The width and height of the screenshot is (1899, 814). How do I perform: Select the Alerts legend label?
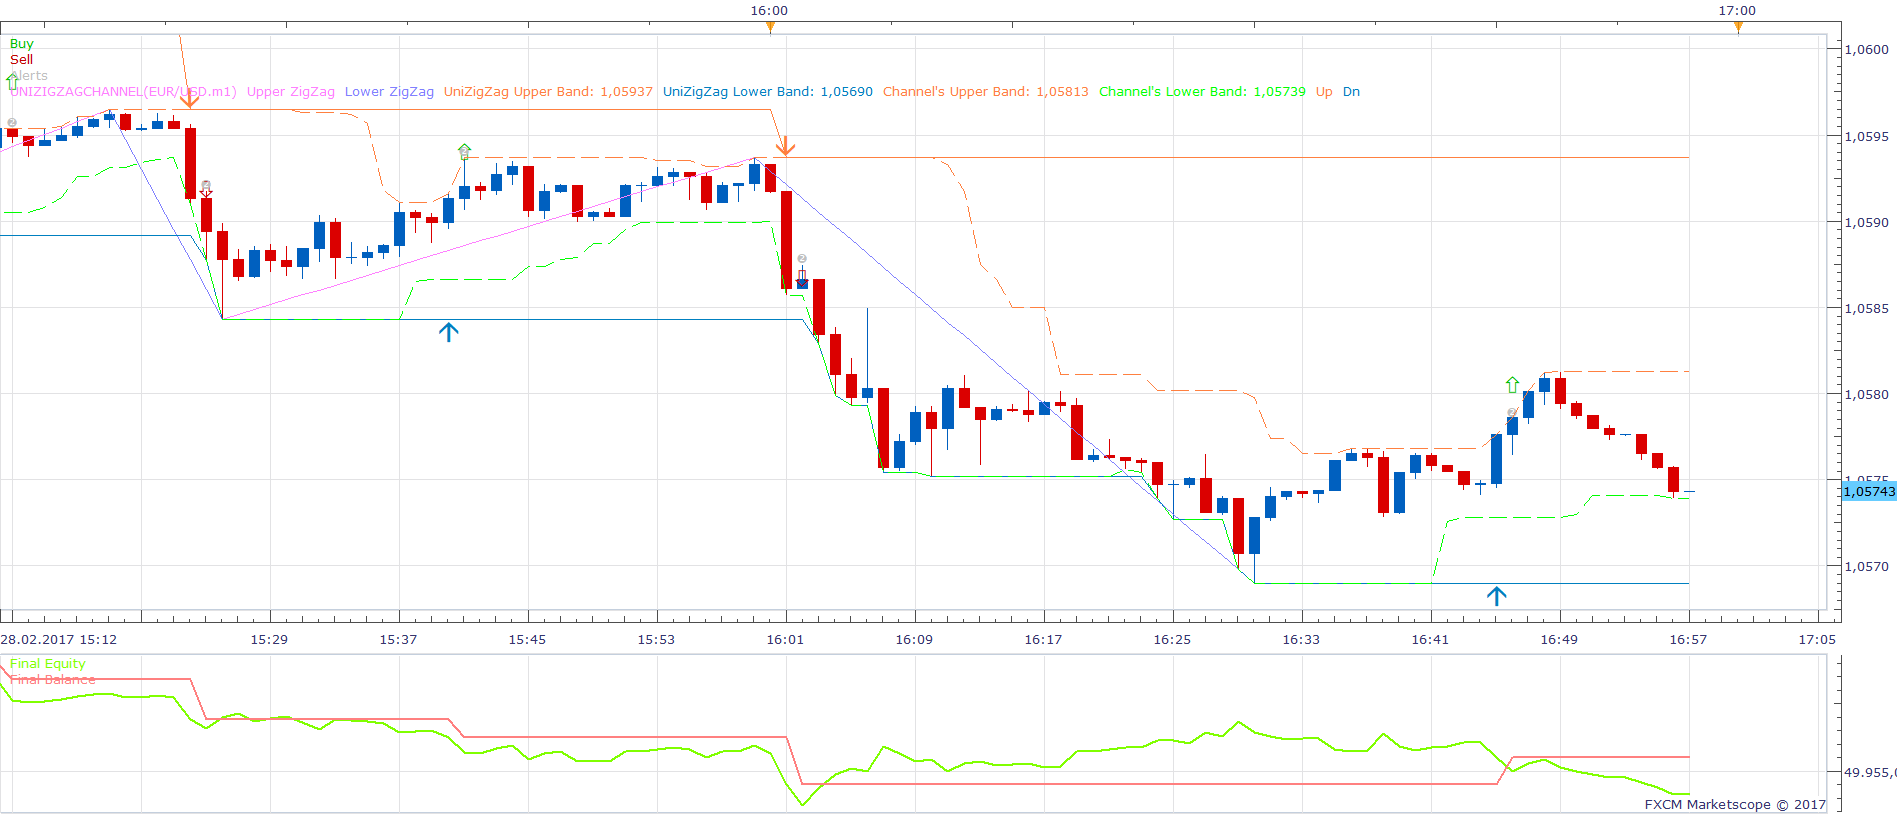coord(29,76)
